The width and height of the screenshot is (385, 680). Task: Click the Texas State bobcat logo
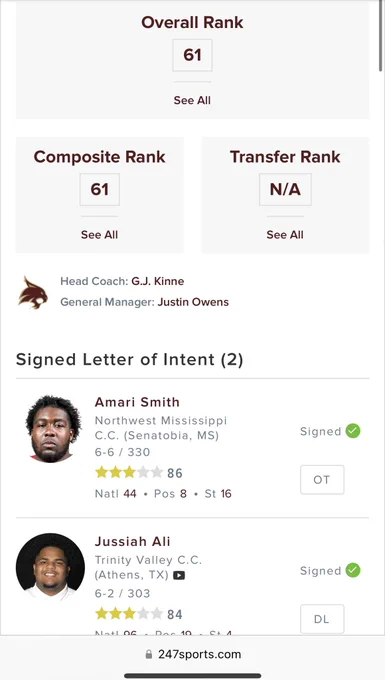point(33,293)
